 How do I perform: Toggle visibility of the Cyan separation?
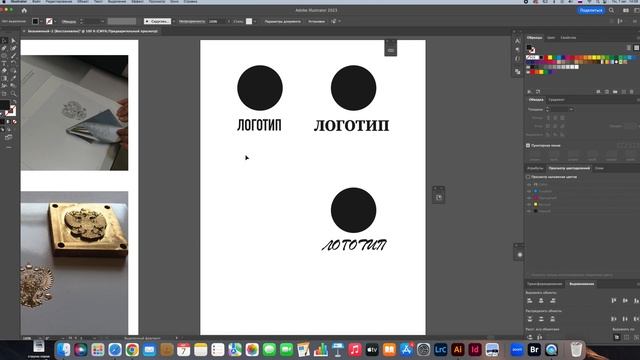tap(529, 191)
